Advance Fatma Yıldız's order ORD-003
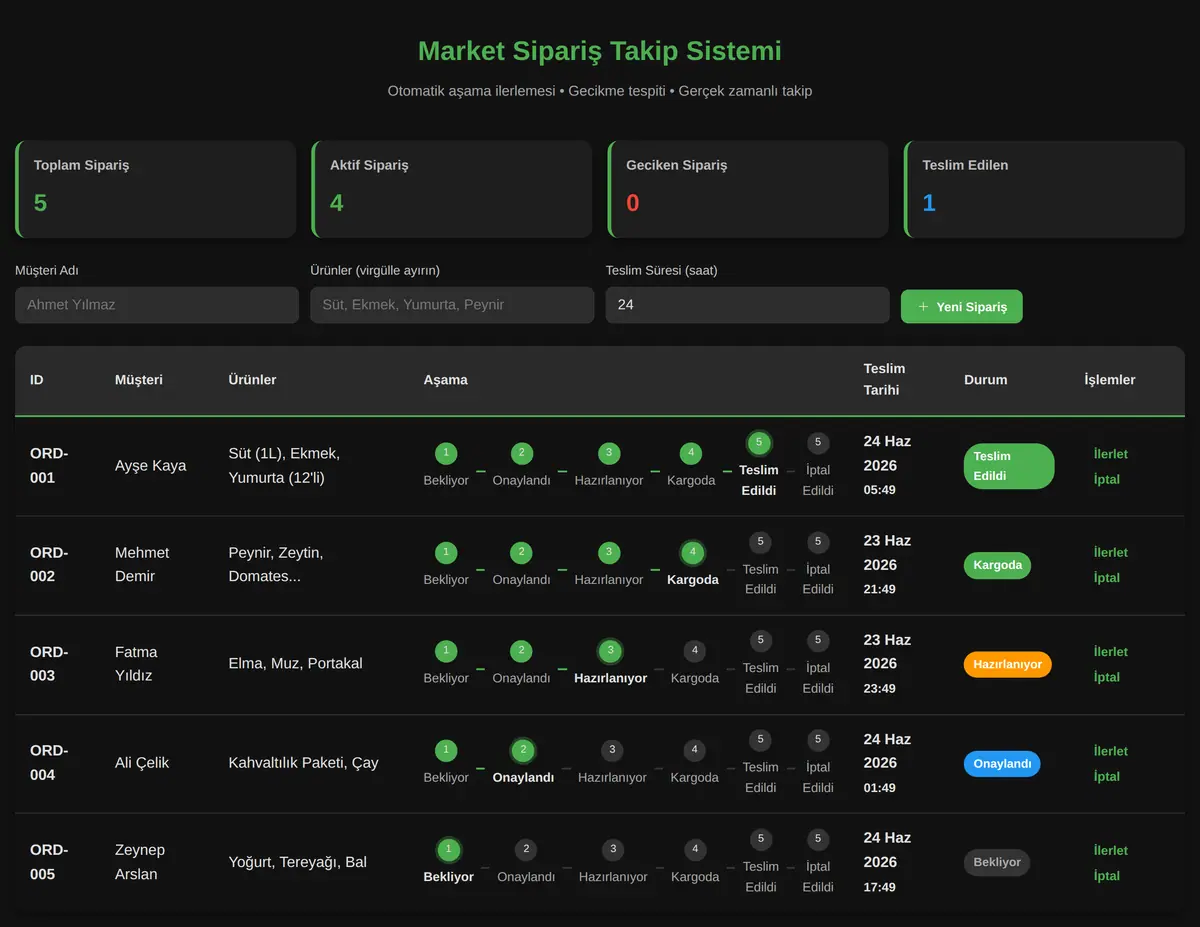The width and height of the screenshot is (1200, 927). click(x=1110, y=651)
